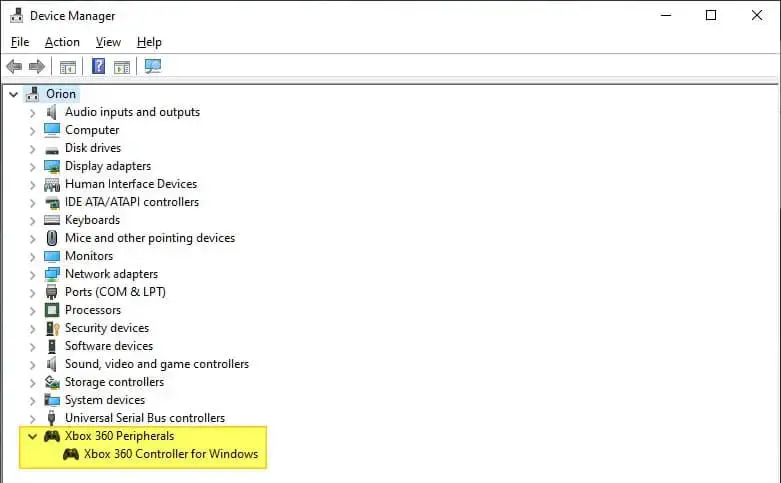The height and width of the screenshot is (483, 781).
Task: Click the Forward arrow toolbar icon
Action: click(x=37, y=66)
